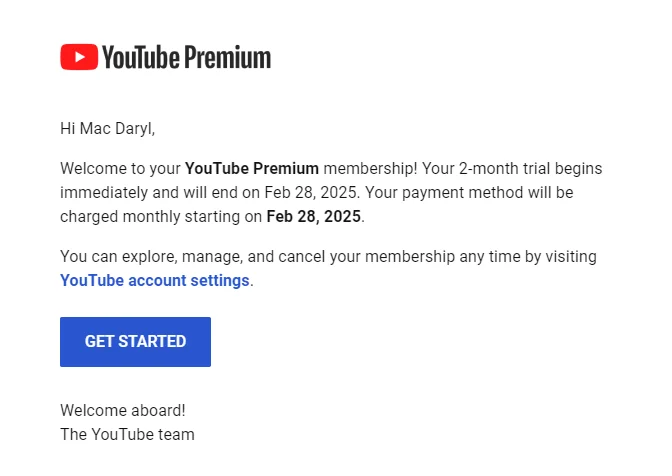Click the YouTube wordmark in the header
The height and width of the screenshot is (476, 672).
coord(141,57)
